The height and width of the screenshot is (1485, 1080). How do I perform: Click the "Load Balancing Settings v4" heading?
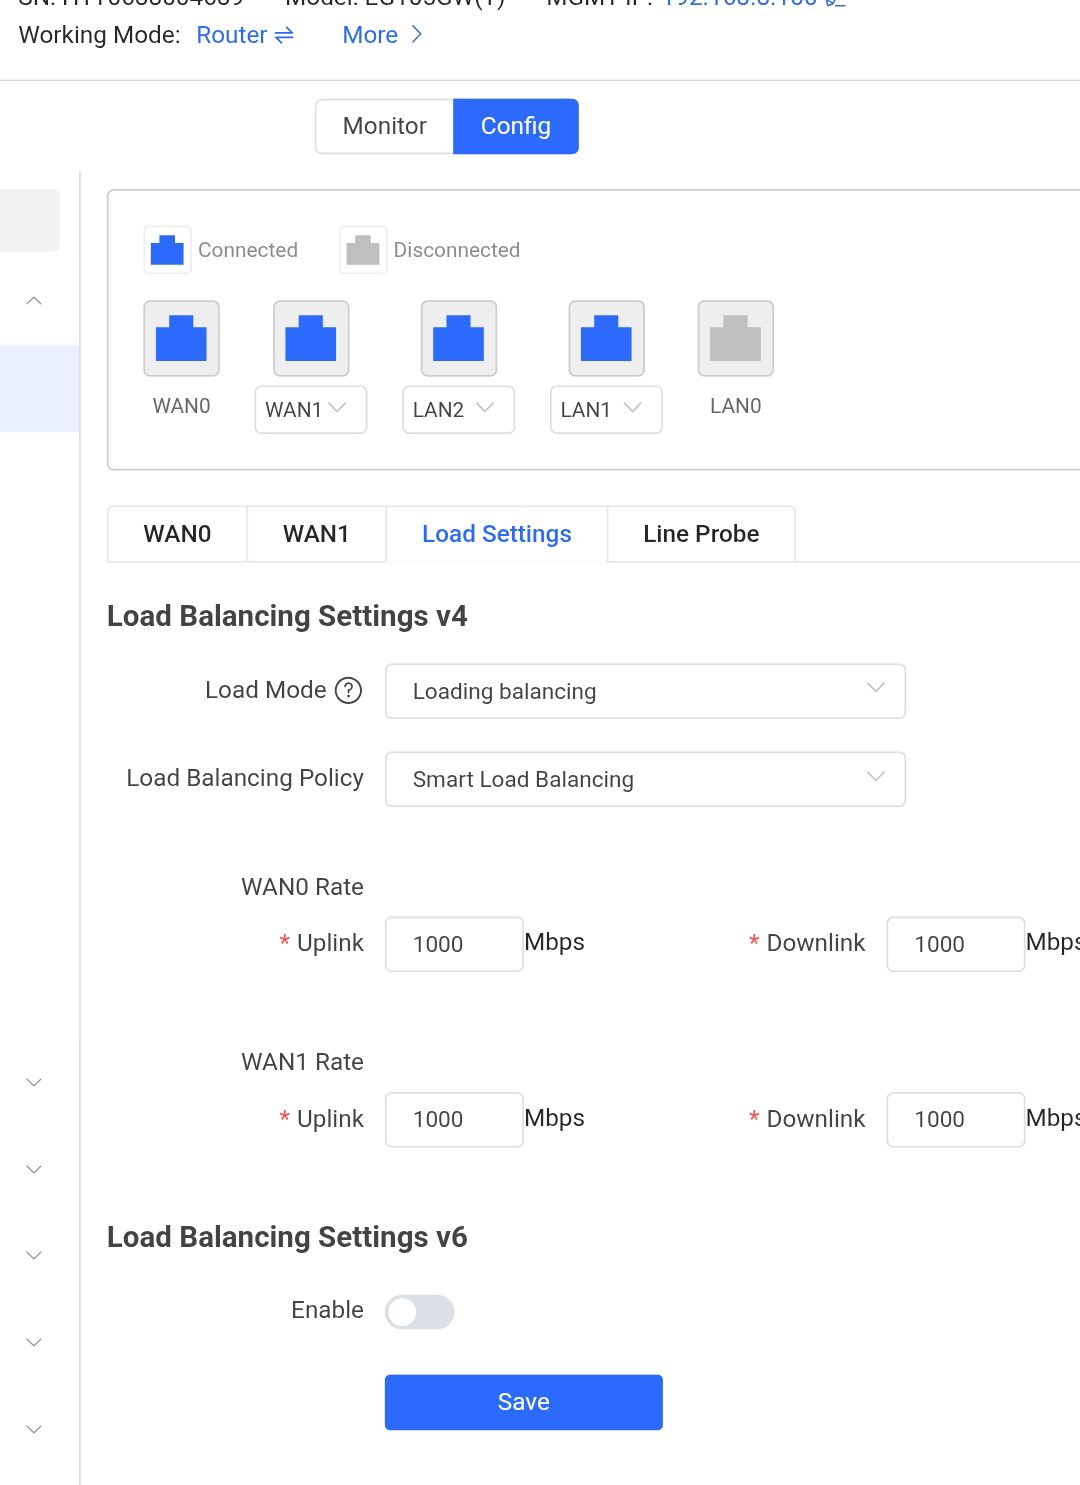(287, 616)
